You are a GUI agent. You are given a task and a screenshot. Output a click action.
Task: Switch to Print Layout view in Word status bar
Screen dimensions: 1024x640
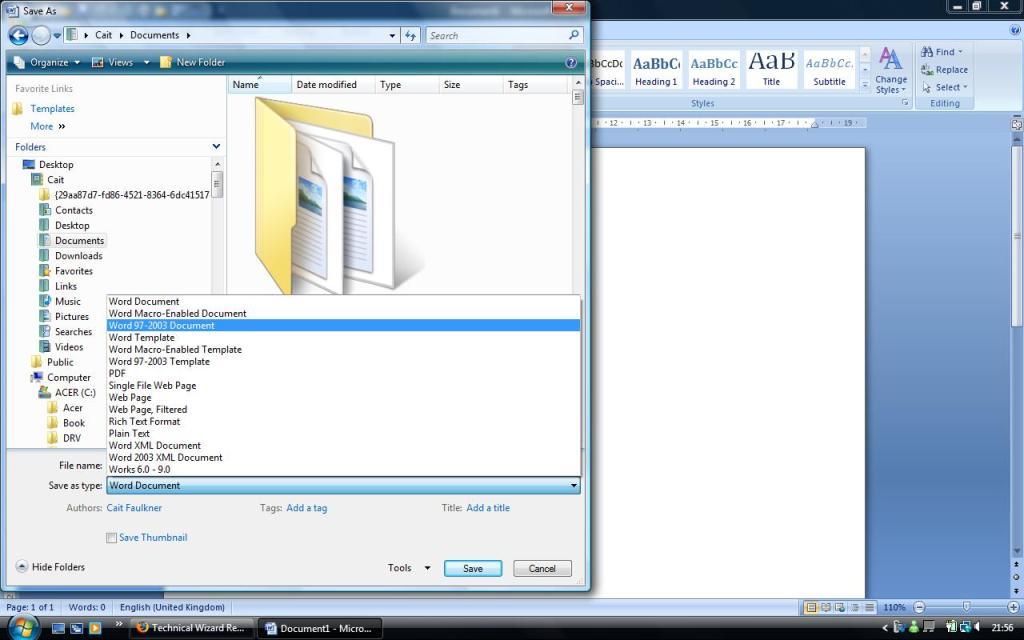coord(811,607)
